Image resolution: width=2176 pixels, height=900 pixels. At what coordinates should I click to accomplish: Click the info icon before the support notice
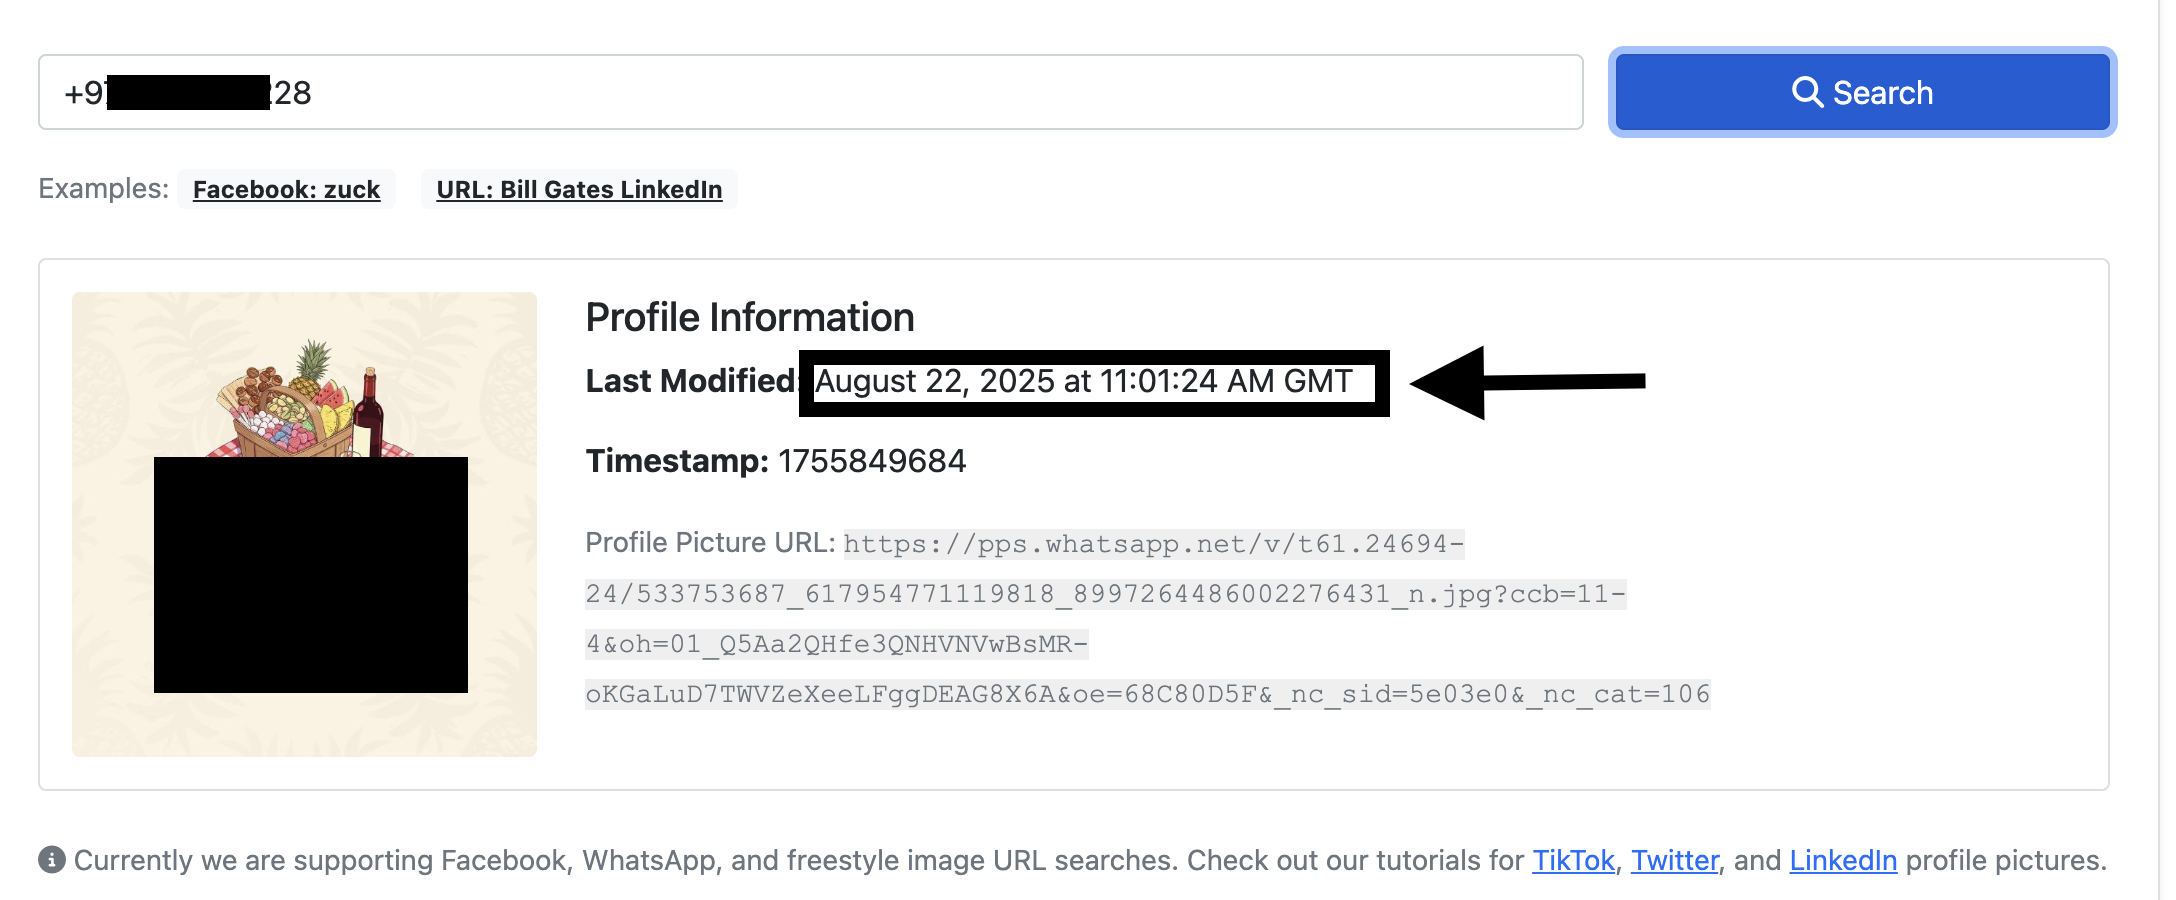tap(52, 859)
